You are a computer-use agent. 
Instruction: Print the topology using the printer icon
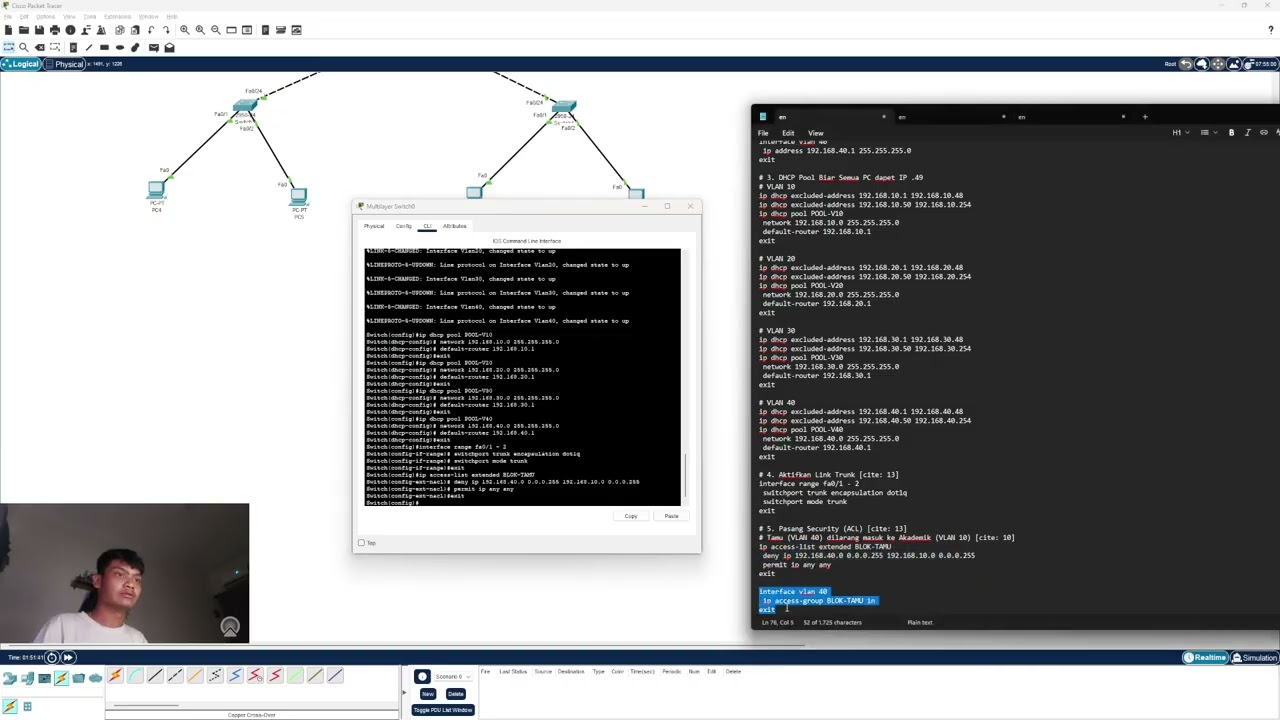(x=55, y=30)
